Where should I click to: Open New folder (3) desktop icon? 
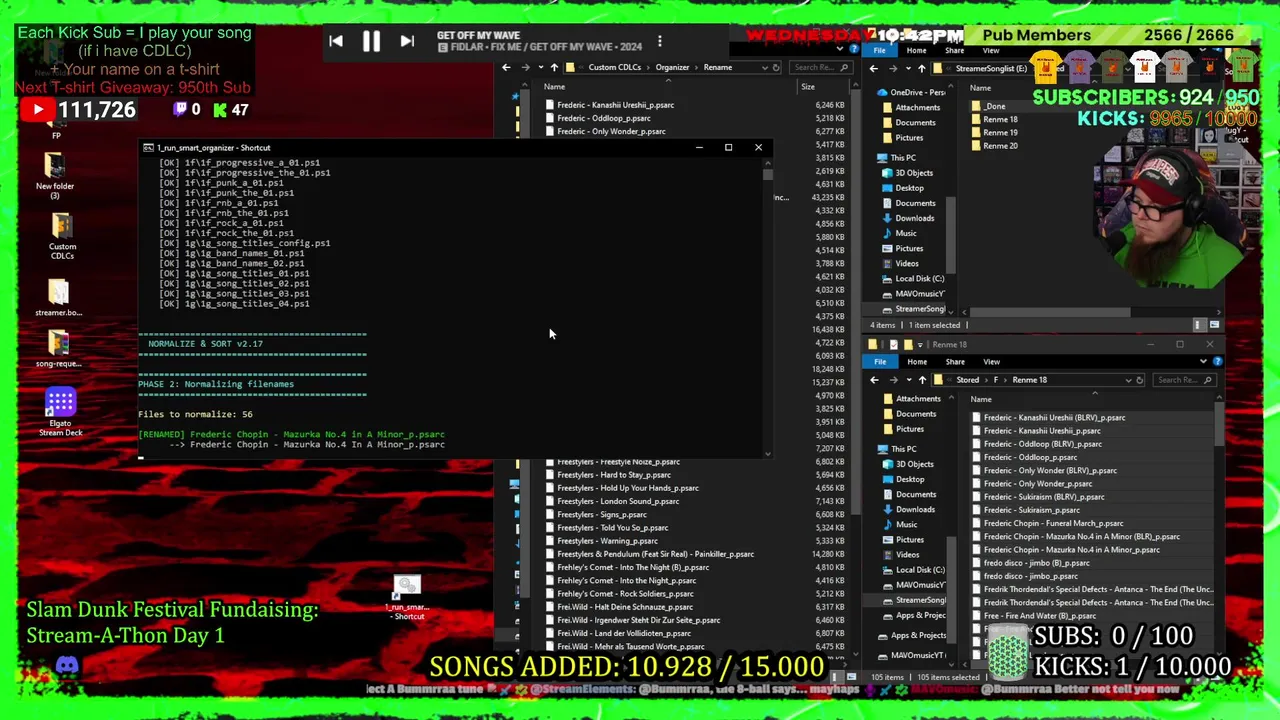click(55, 174)
